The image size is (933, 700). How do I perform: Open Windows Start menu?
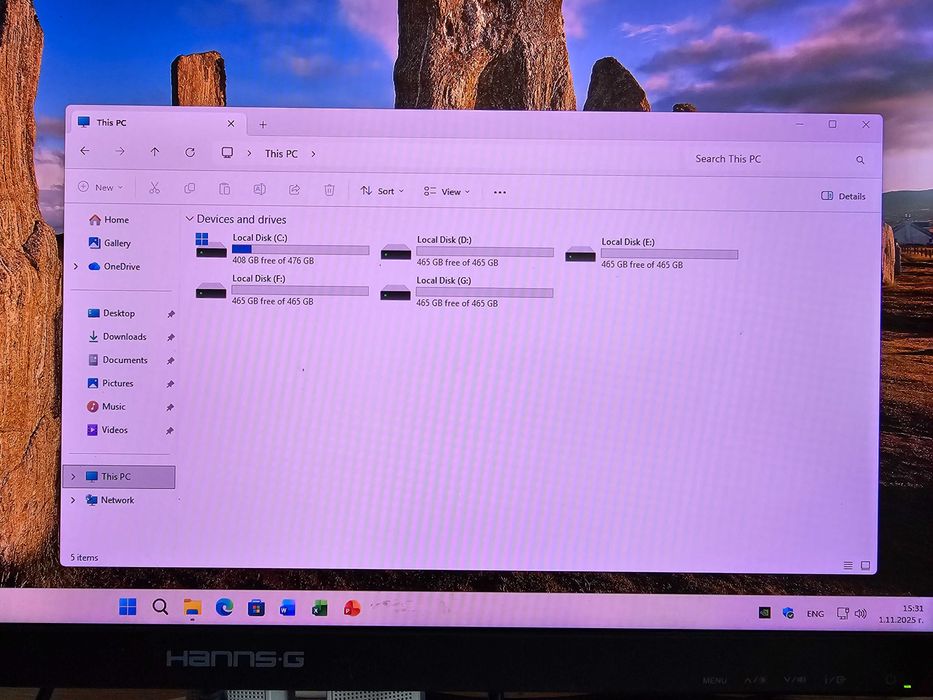[x=127, y=607]
